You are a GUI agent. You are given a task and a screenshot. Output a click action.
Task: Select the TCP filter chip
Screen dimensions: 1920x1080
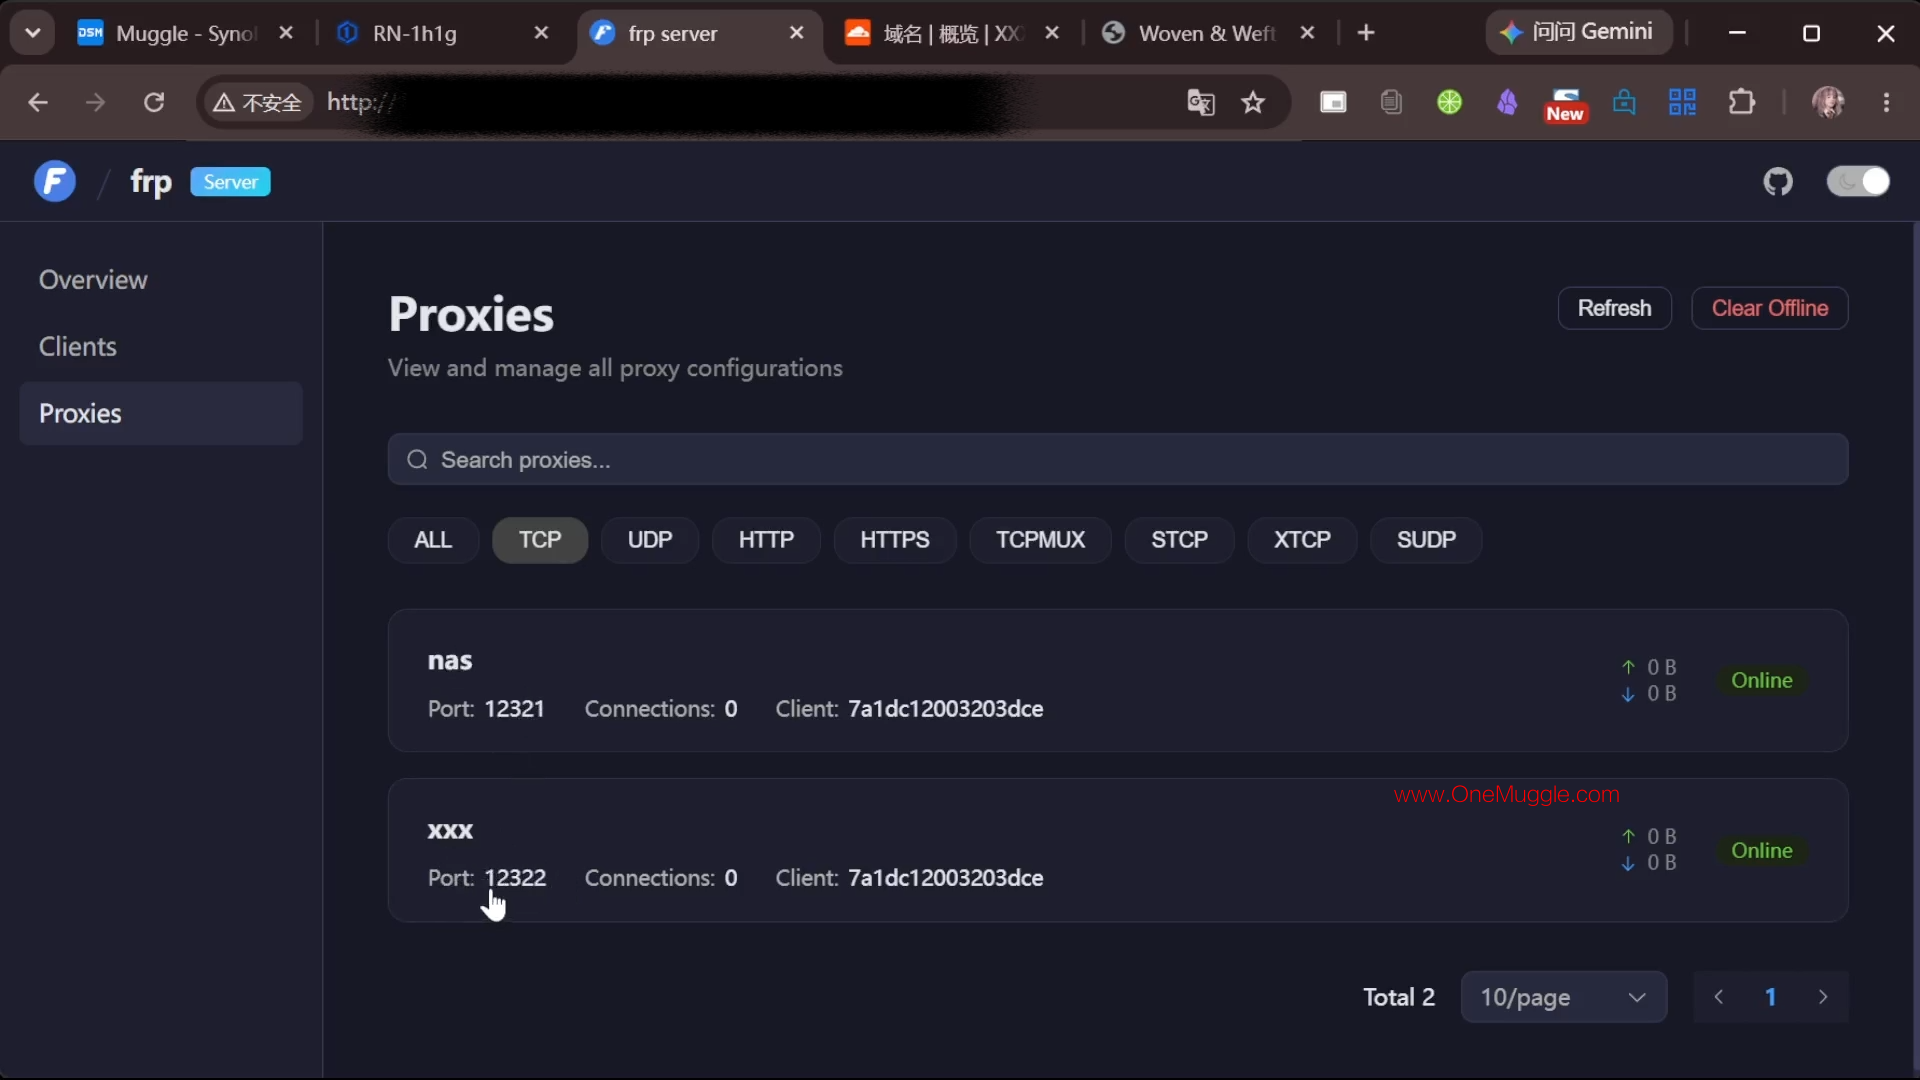pos(540,540)
